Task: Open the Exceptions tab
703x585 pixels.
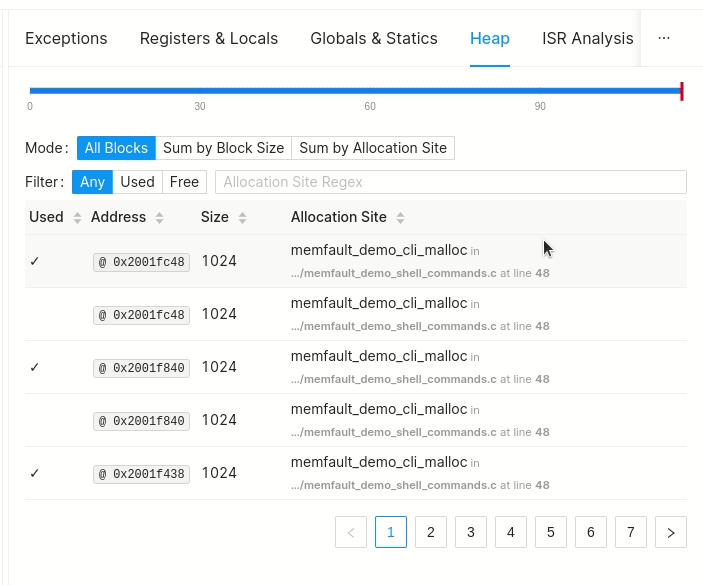Action: click(x=66, y=38)
